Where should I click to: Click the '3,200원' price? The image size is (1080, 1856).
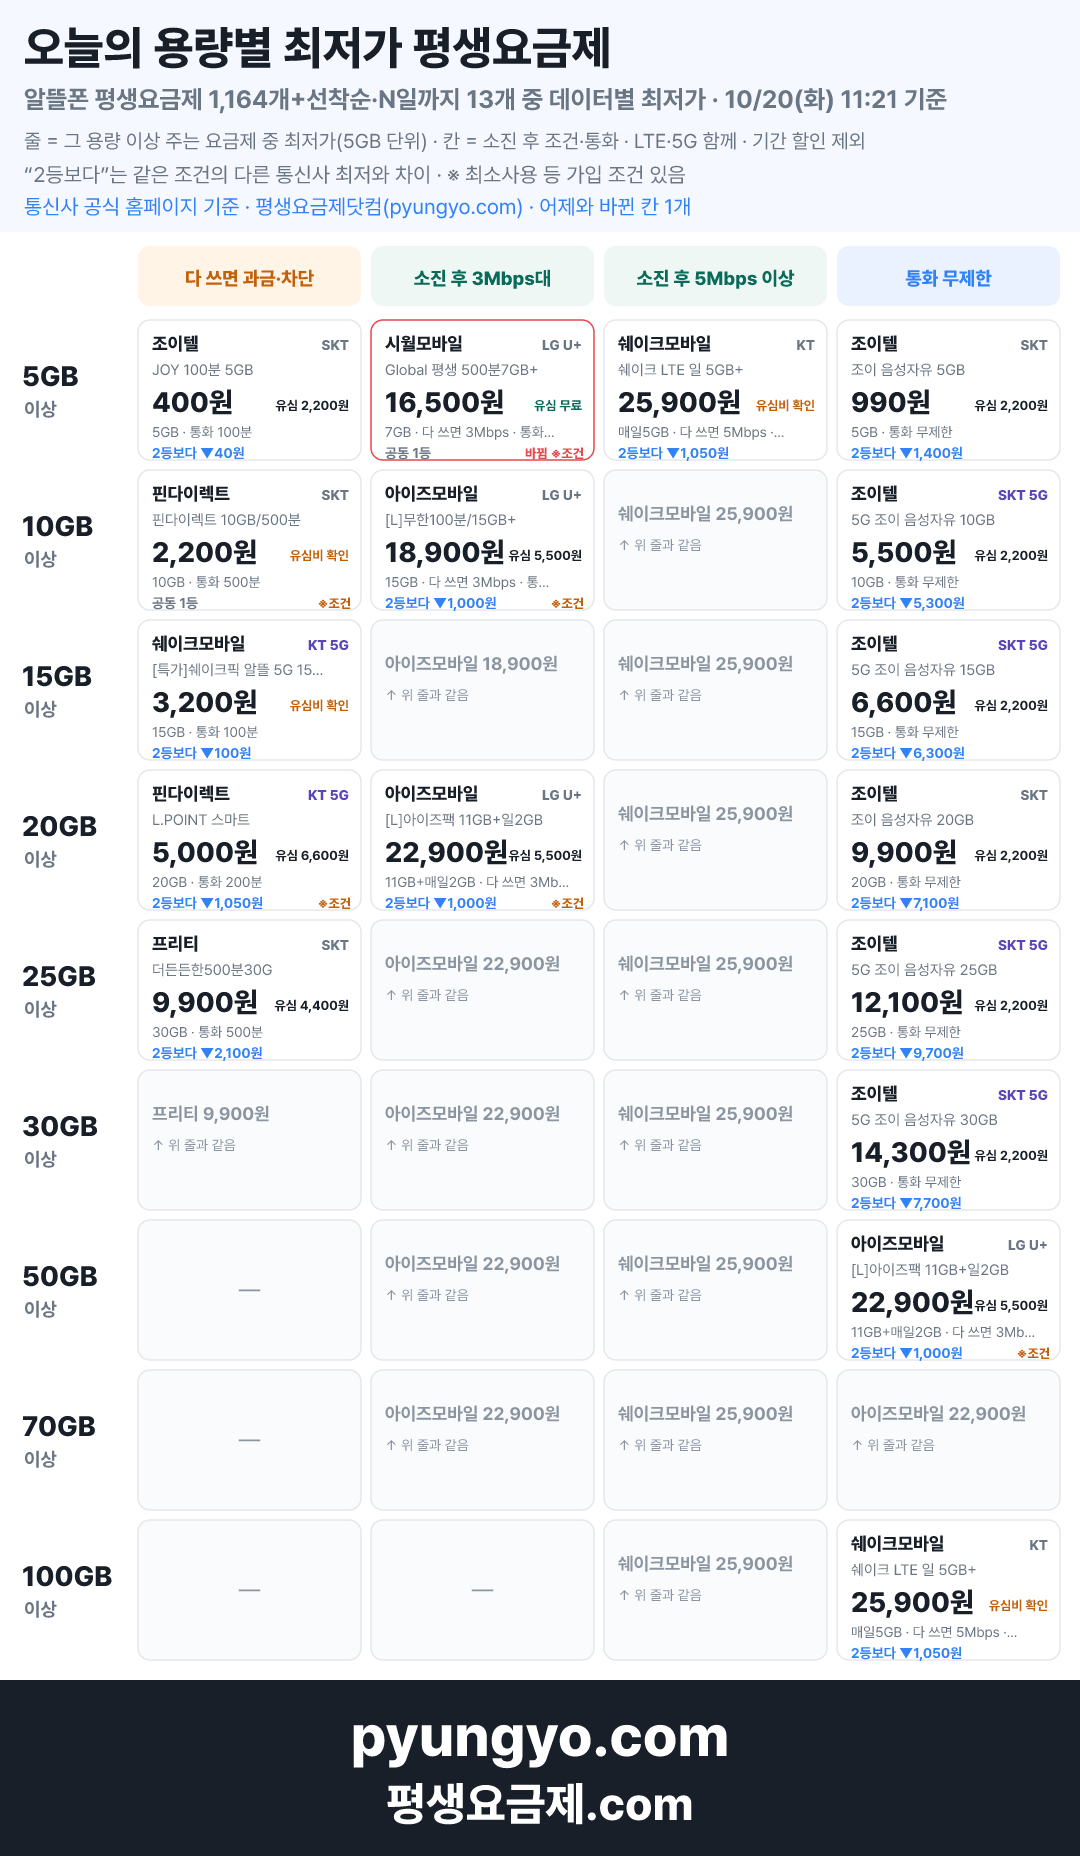coord(204,702)
